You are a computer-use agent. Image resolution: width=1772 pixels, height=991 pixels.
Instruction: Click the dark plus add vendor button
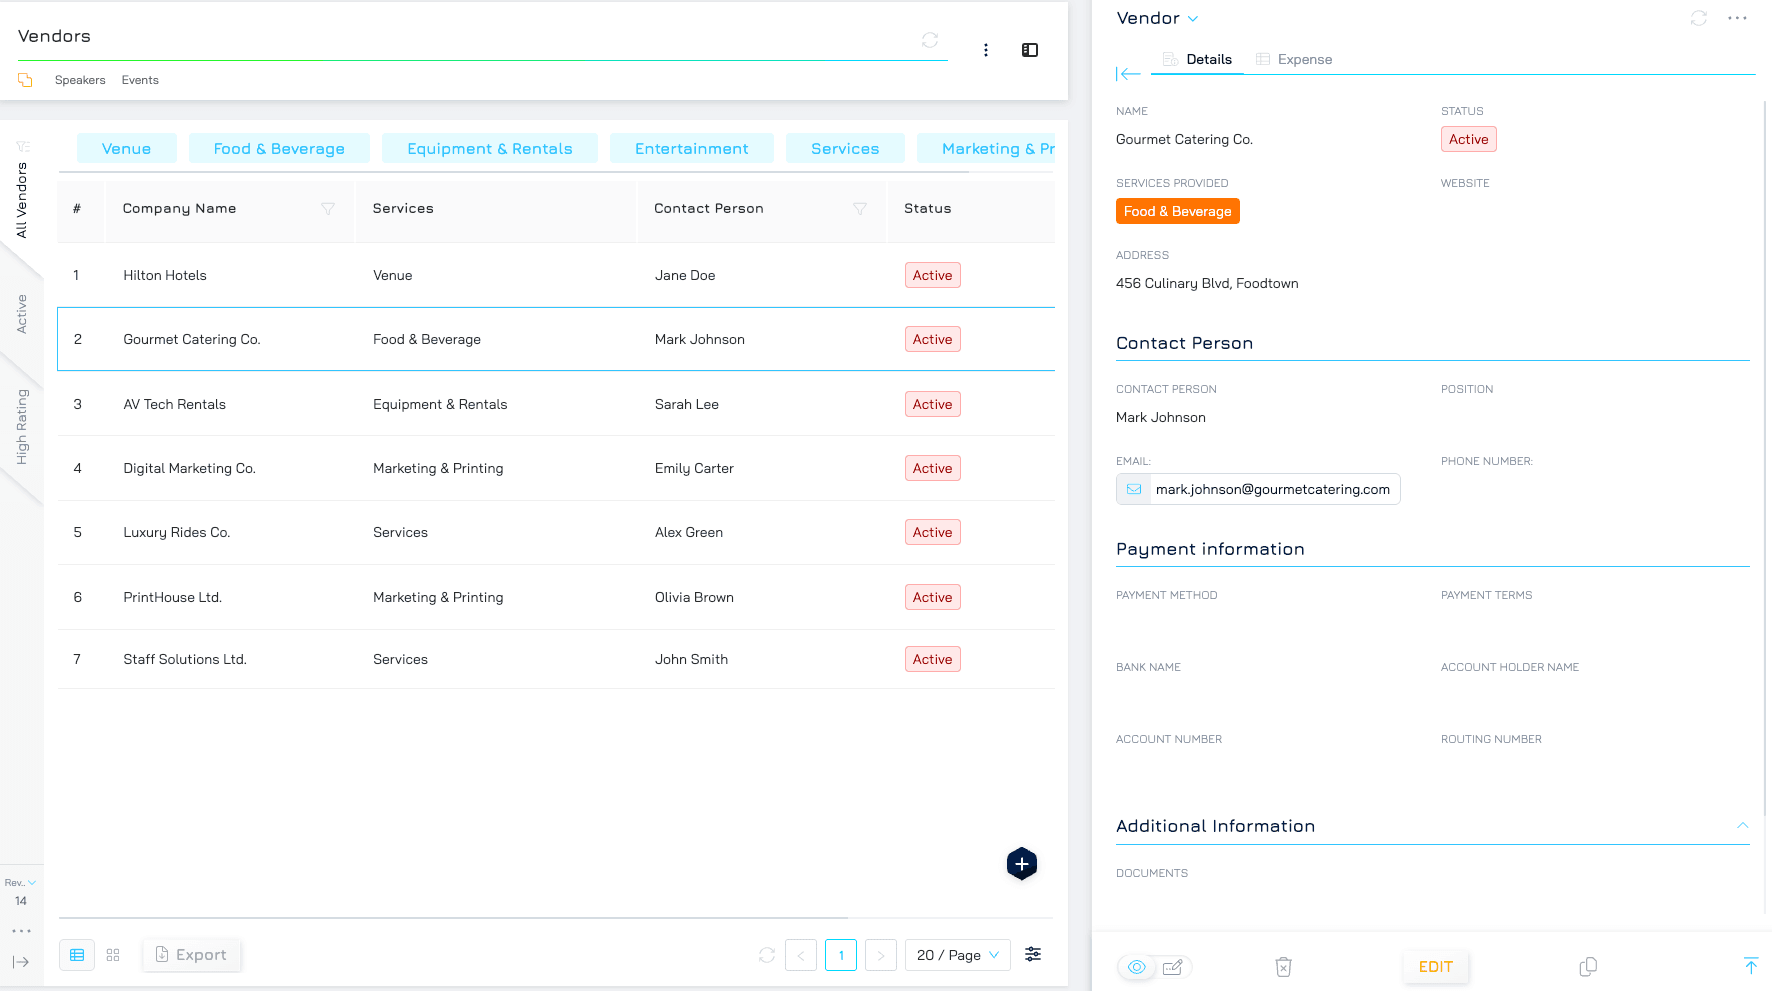[x=1021, y=864]
